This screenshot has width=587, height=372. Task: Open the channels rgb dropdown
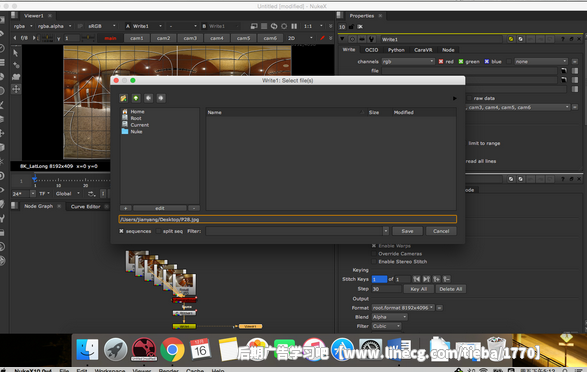click(408, 61)
